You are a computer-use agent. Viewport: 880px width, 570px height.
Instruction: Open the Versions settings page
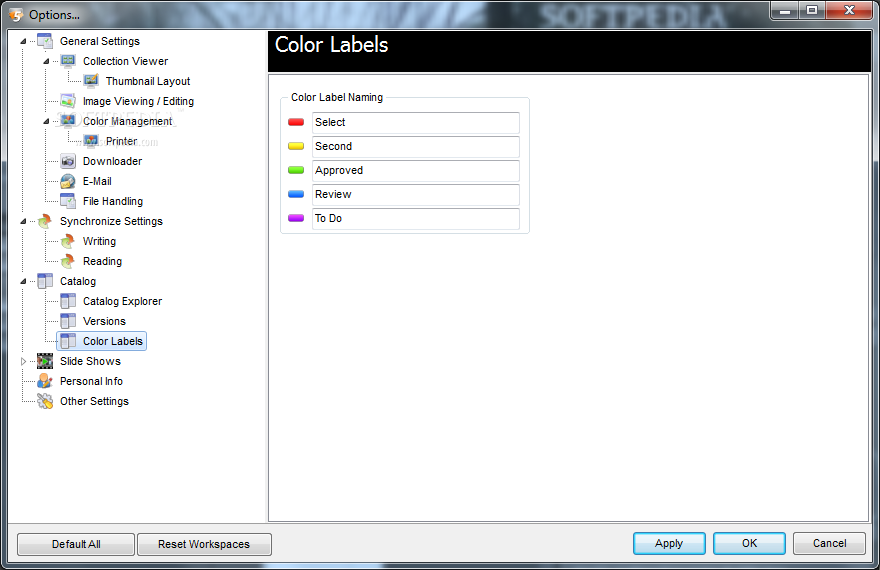tap(104, 321)
